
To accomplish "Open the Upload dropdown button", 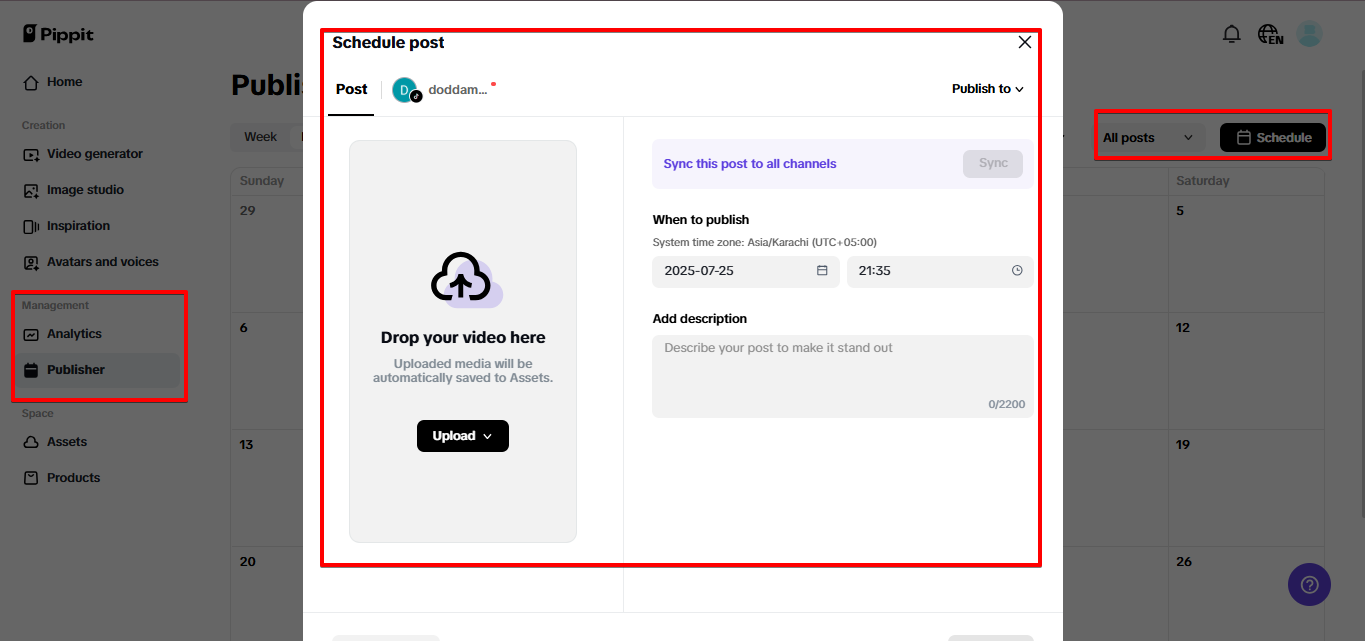I will [462, 436].
